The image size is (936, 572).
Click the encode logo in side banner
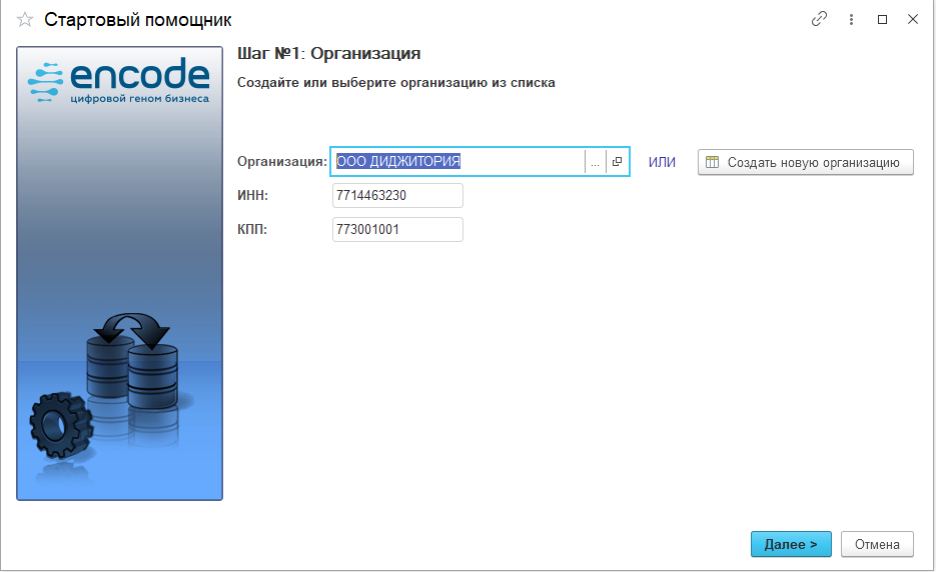(119, 80)
